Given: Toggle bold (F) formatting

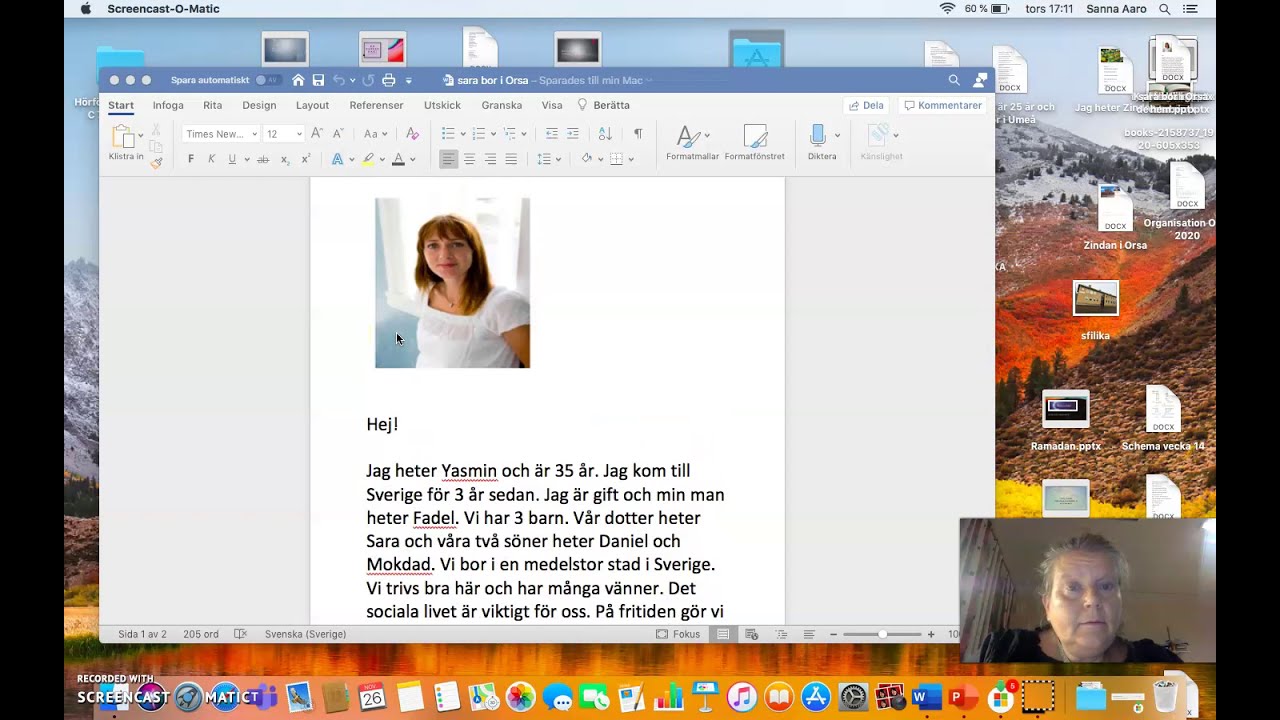Looking at the screenshot, I should point(191,159).
